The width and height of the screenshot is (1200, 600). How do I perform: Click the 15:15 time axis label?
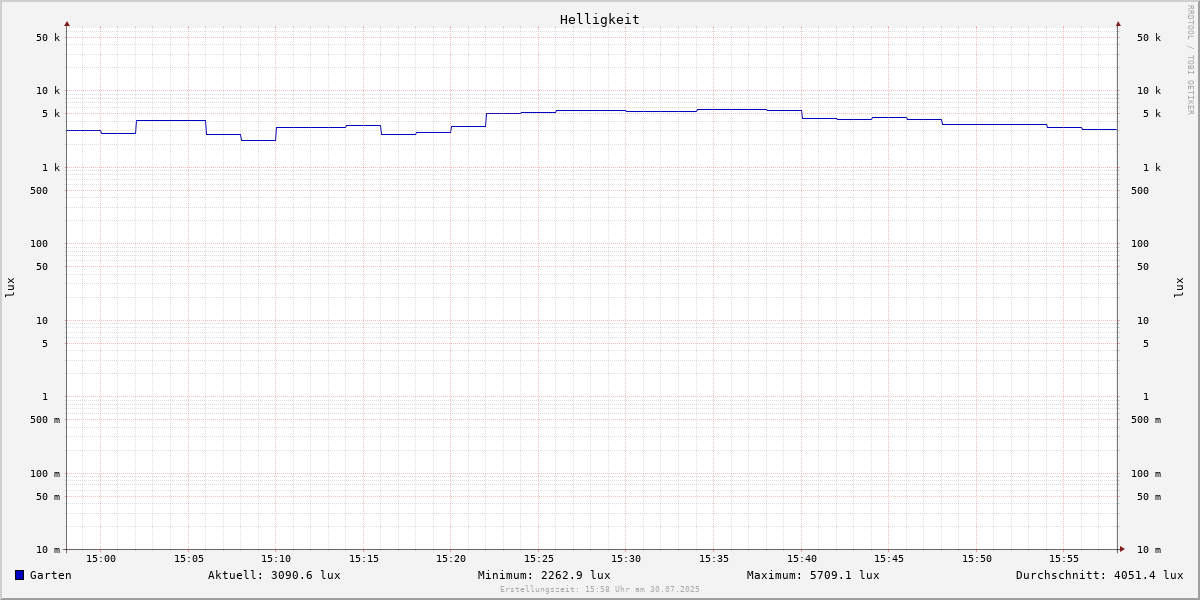pyautogui.click(x=364, y=559)
